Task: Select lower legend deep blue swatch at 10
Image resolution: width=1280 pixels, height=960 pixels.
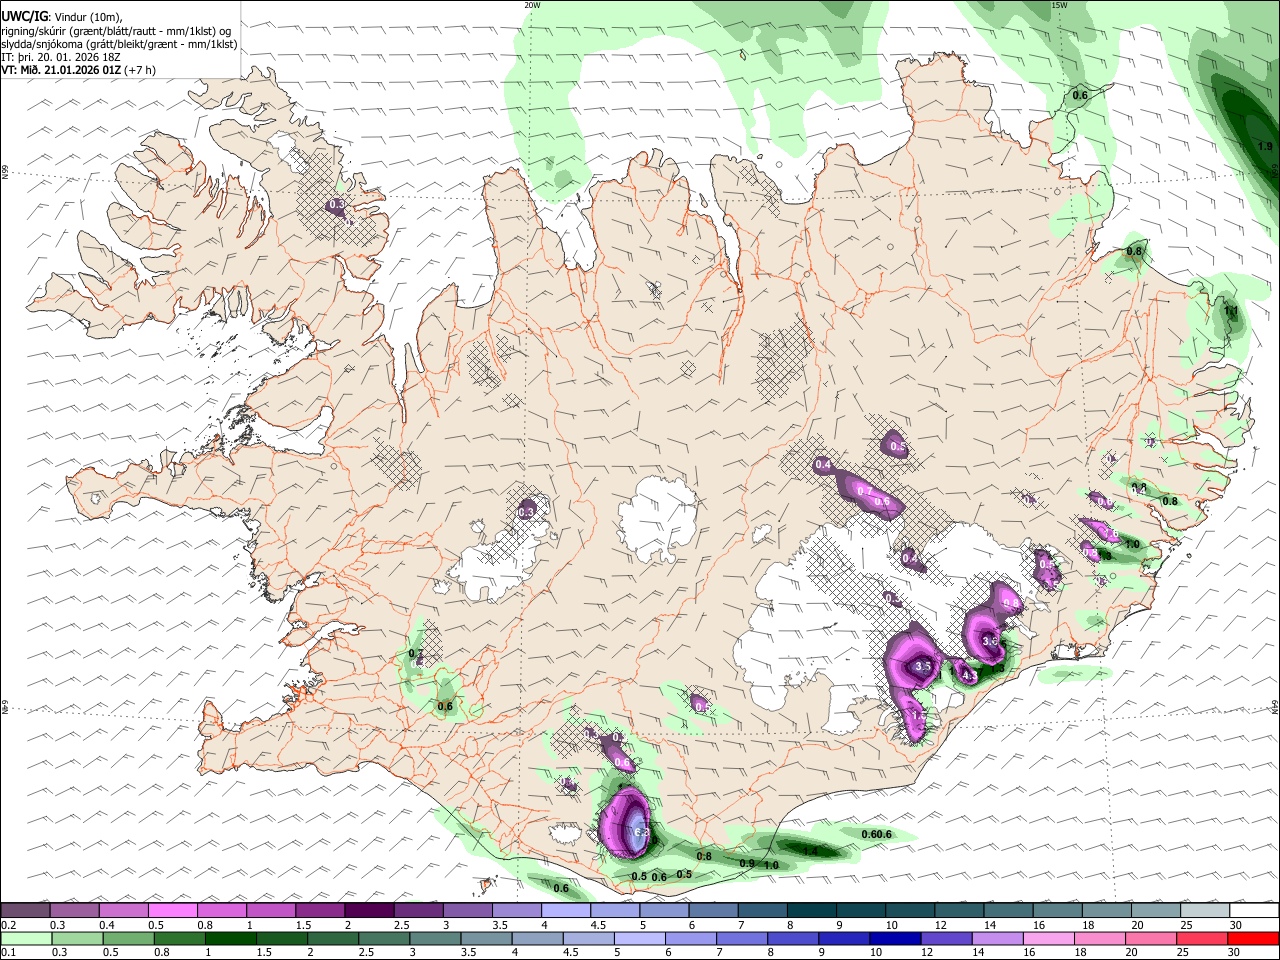Action: (x=894, y=939)
